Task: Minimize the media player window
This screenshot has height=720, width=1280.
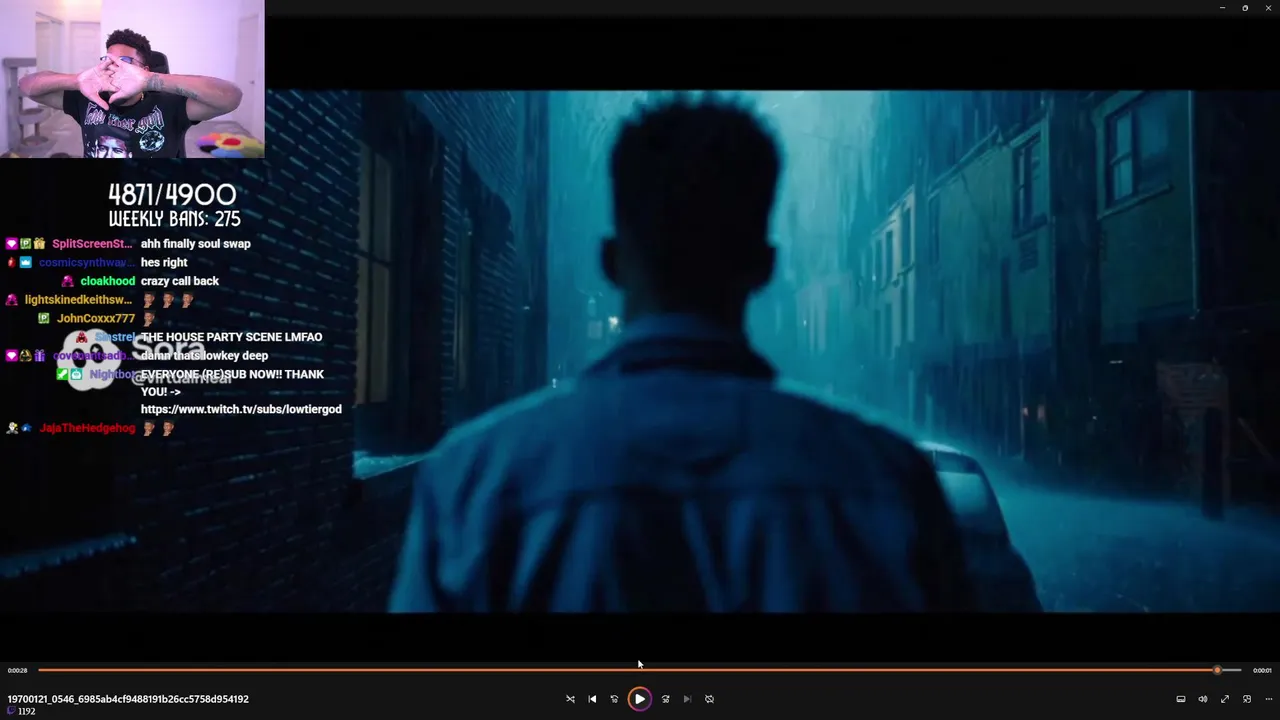Action: pyautogui.click(x=1222, y=8)
